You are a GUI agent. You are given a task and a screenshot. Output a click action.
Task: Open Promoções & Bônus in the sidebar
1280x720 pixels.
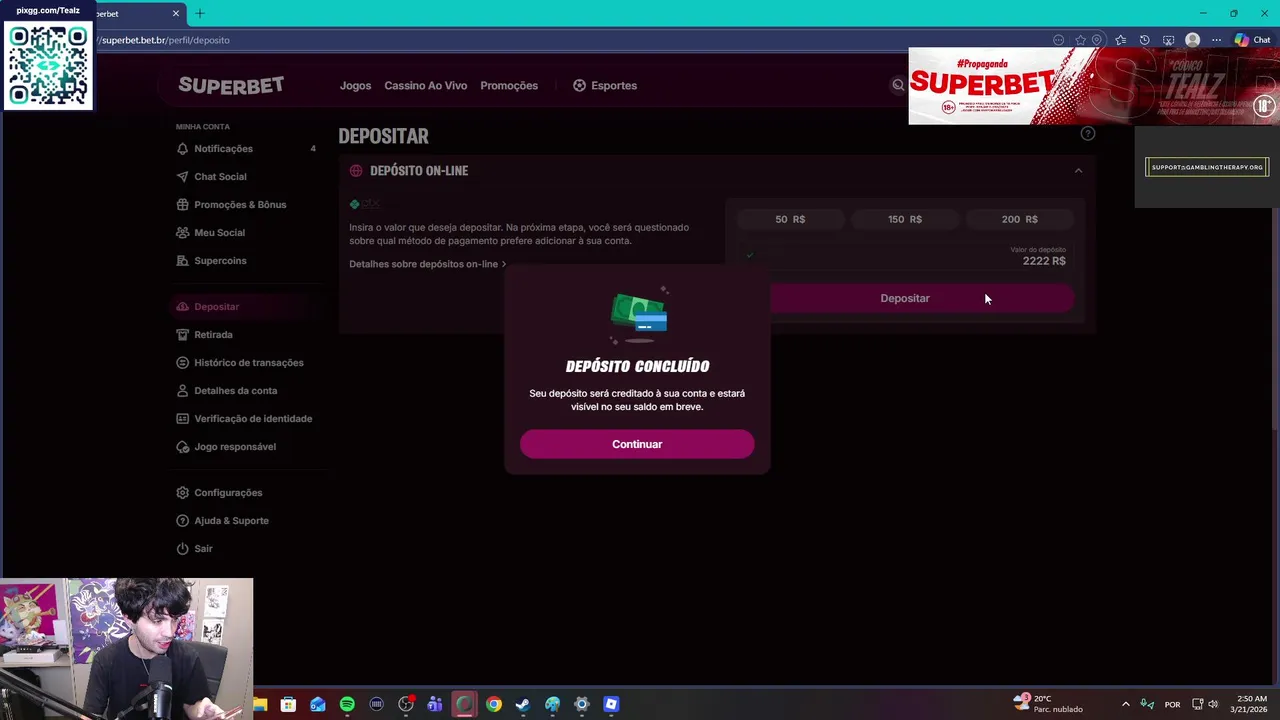(x=246, y=204)
